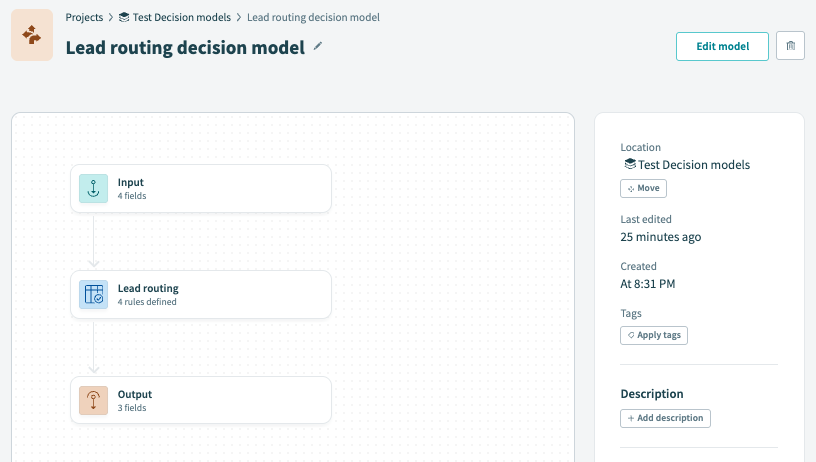This screenshot has height=462, width=816.
Task: Select the Output node with 3 fields
Action: [201, 400]
